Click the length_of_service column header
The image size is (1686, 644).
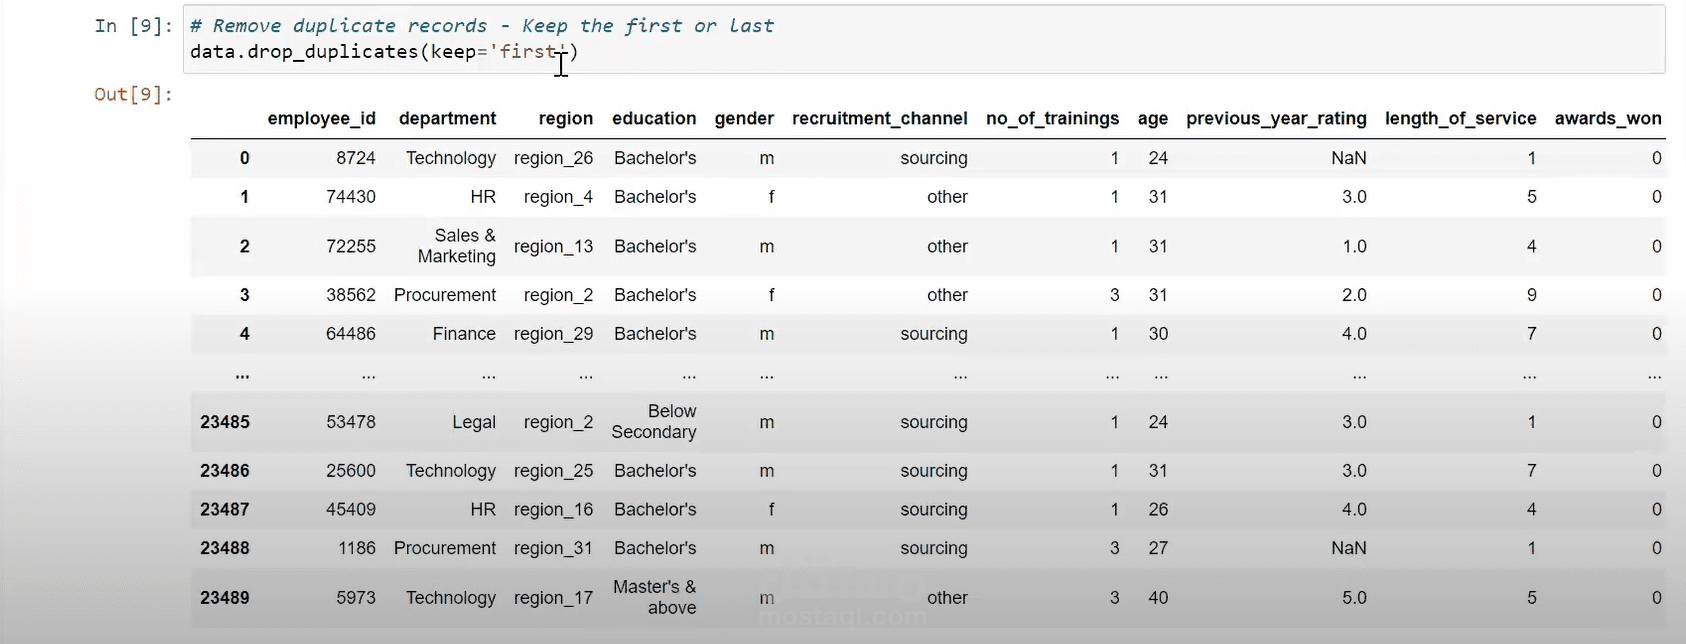click(1460, 118)
